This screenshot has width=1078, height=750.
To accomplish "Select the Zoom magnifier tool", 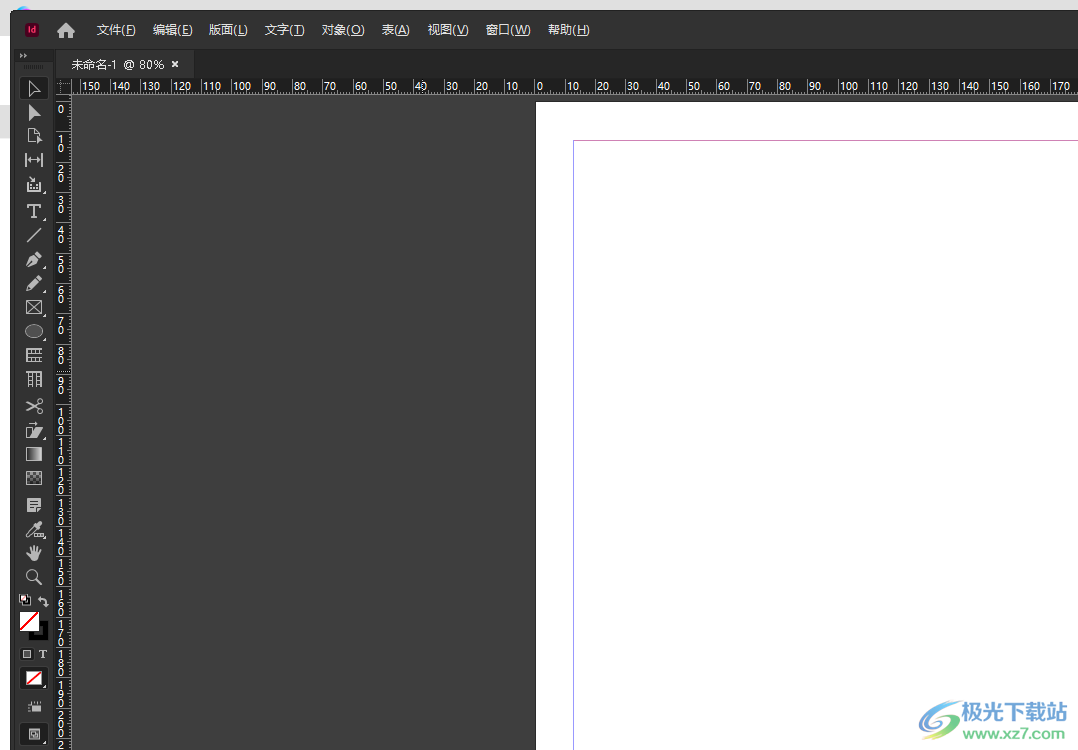I will pos(34,577).
